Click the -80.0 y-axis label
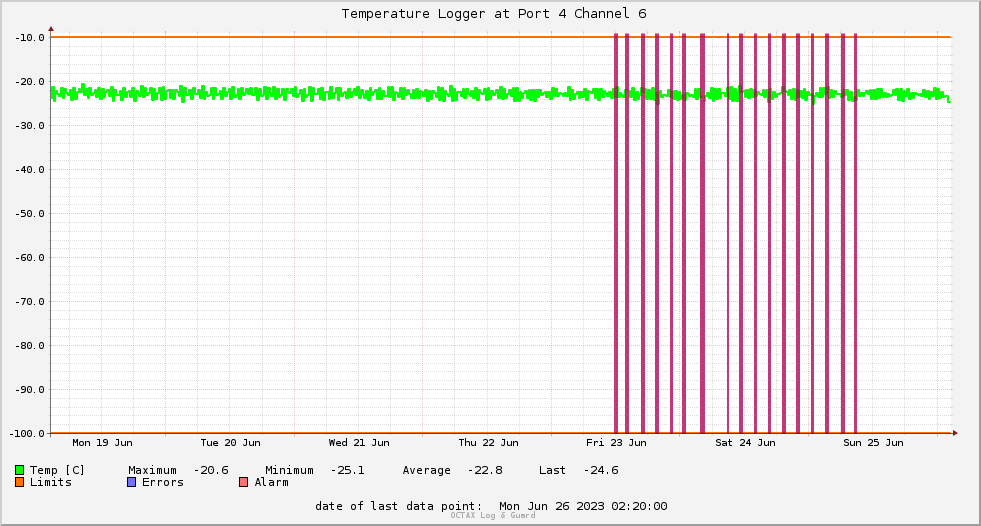The width and height of the screenshot is (981, 526). 30,346
